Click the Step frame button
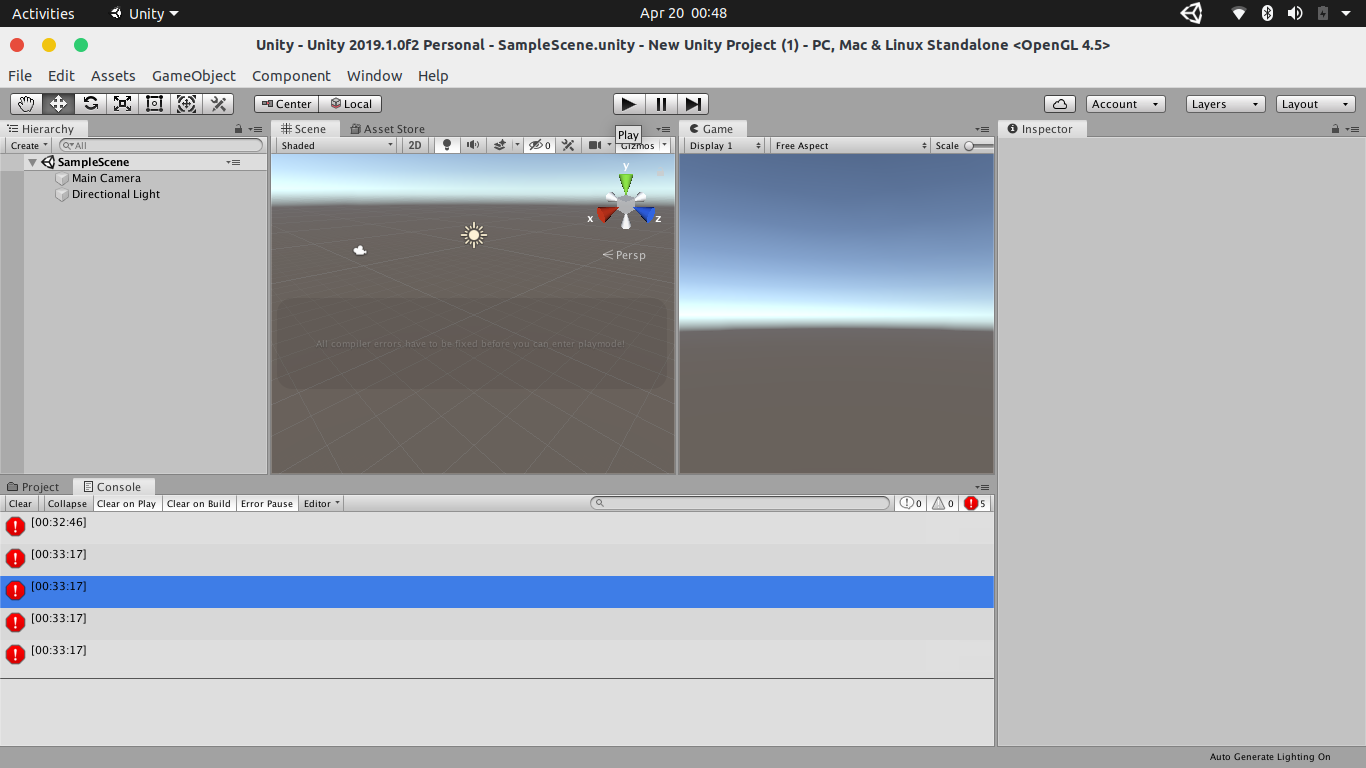This screenshot has height=768, width=1366. coord(693,104)
